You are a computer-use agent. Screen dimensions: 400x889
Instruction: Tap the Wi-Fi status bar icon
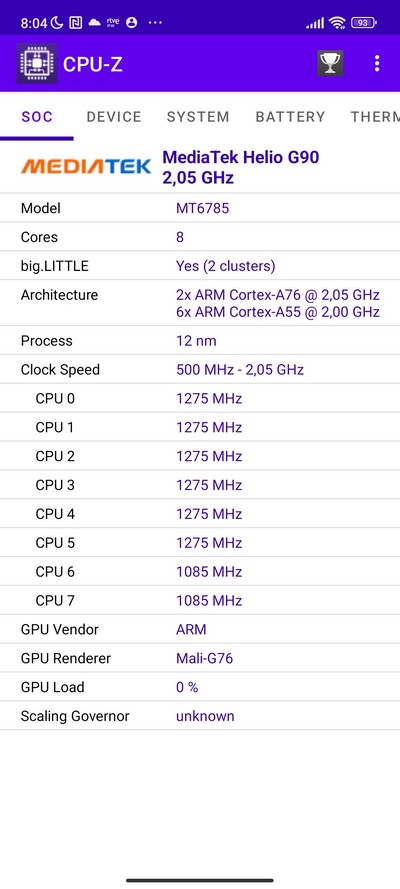[x=338, y=23]
